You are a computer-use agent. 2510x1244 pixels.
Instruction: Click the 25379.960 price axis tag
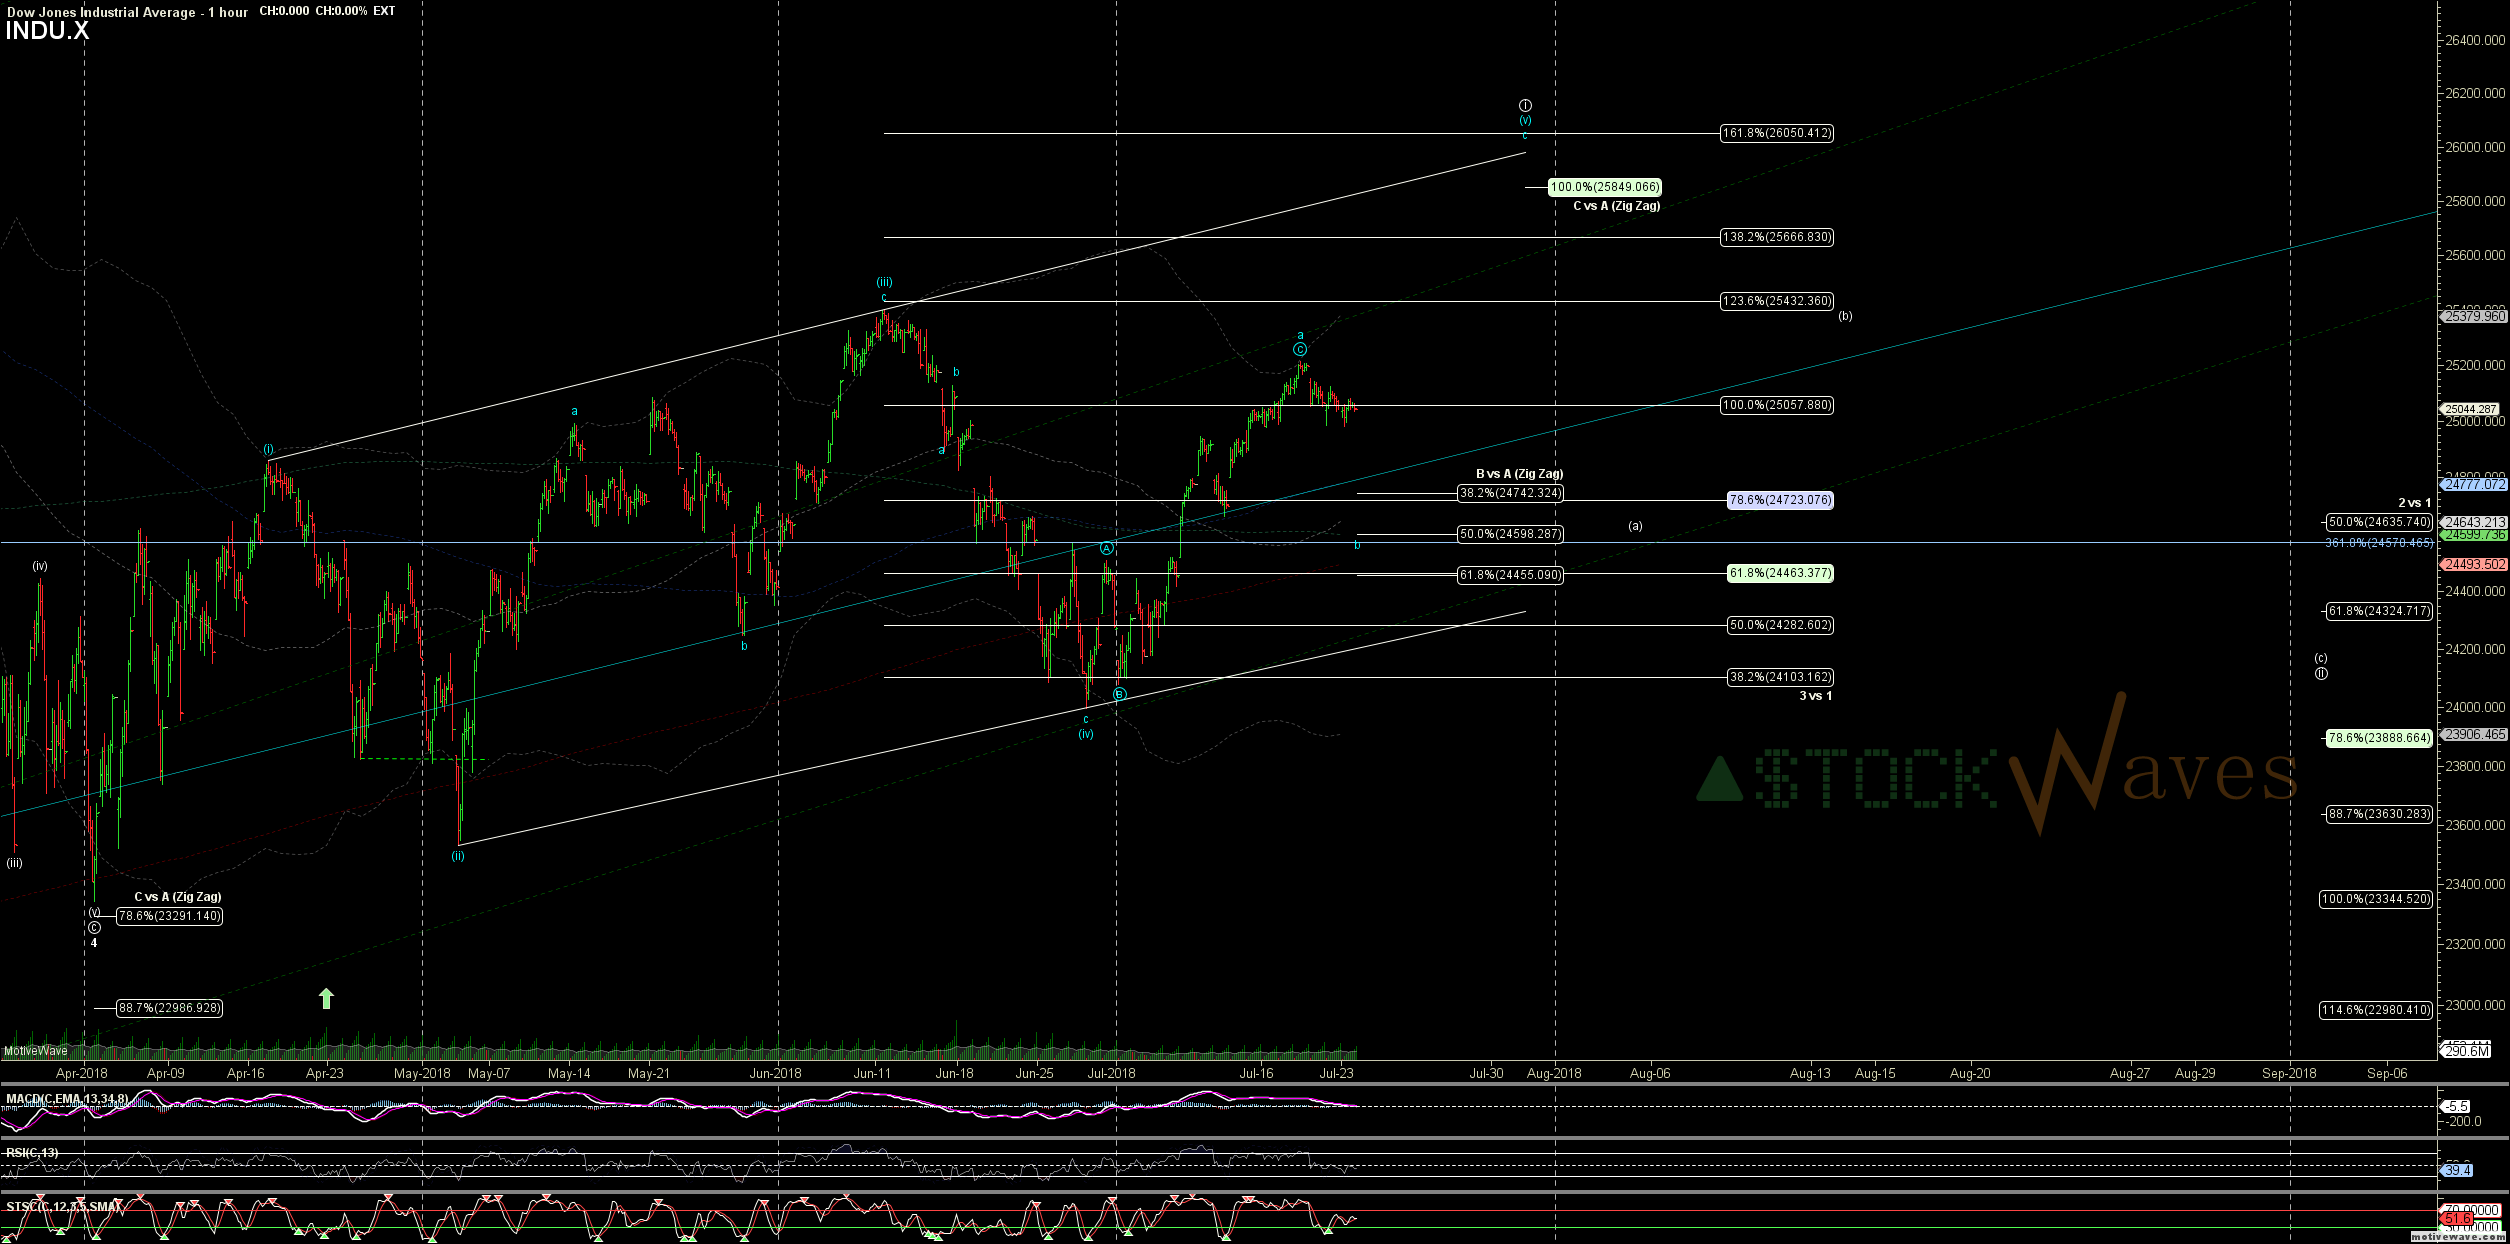pyautogui.click(x=2474, y=316)
